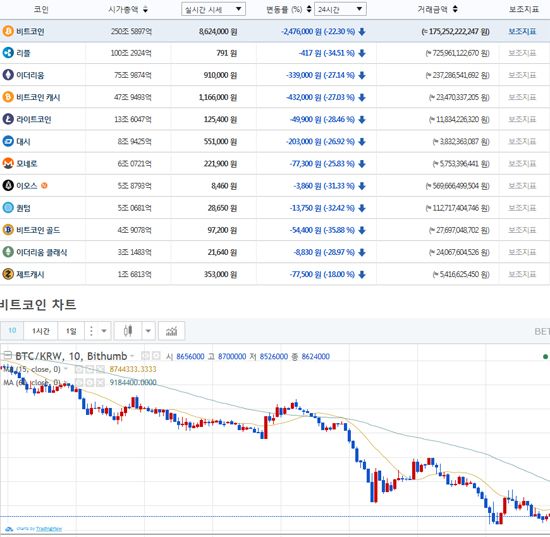This screenshot has width=550, height=537.
Task: Open settings icon for BTC/KRW series legend
Action: (157, 356)
